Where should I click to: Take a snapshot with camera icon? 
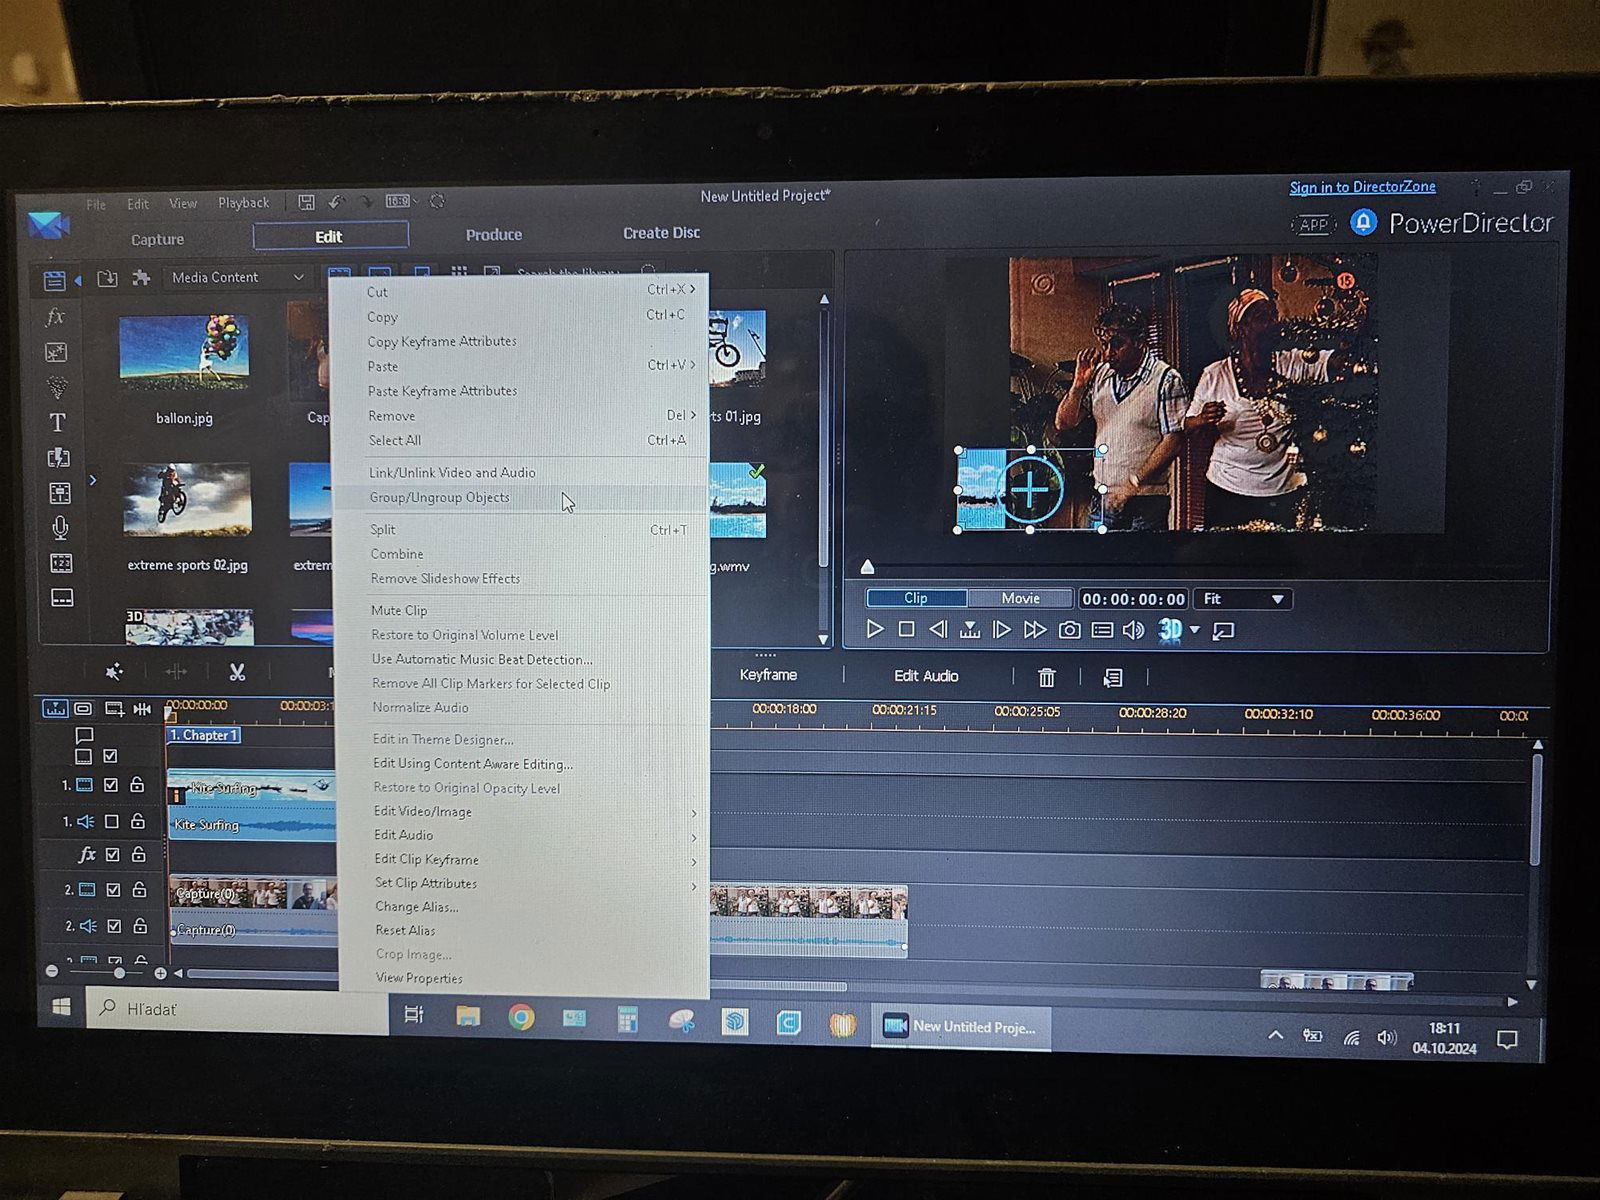point(1069,629)
